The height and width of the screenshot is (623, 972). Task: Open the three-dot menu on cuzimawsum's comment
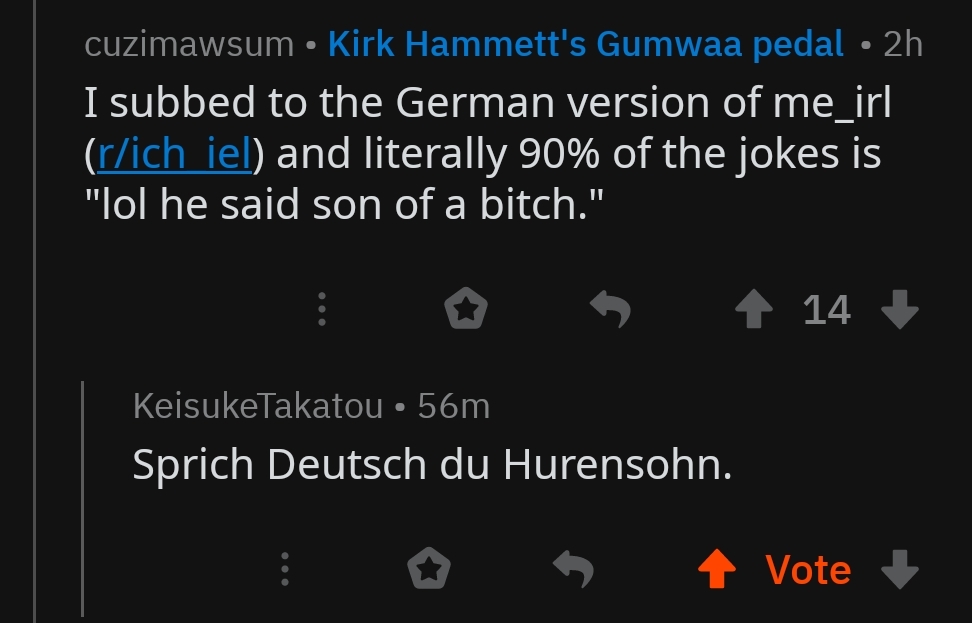[321, 310]
